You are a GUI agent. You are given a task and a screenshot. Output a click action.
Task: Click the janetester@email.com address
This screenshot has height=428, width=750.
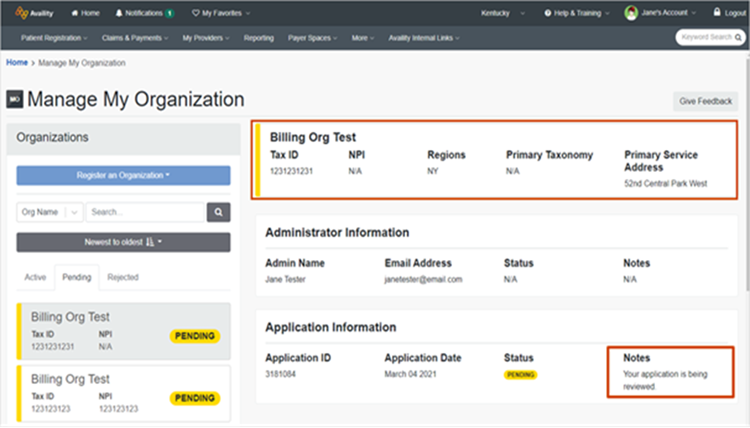[423, 279]
